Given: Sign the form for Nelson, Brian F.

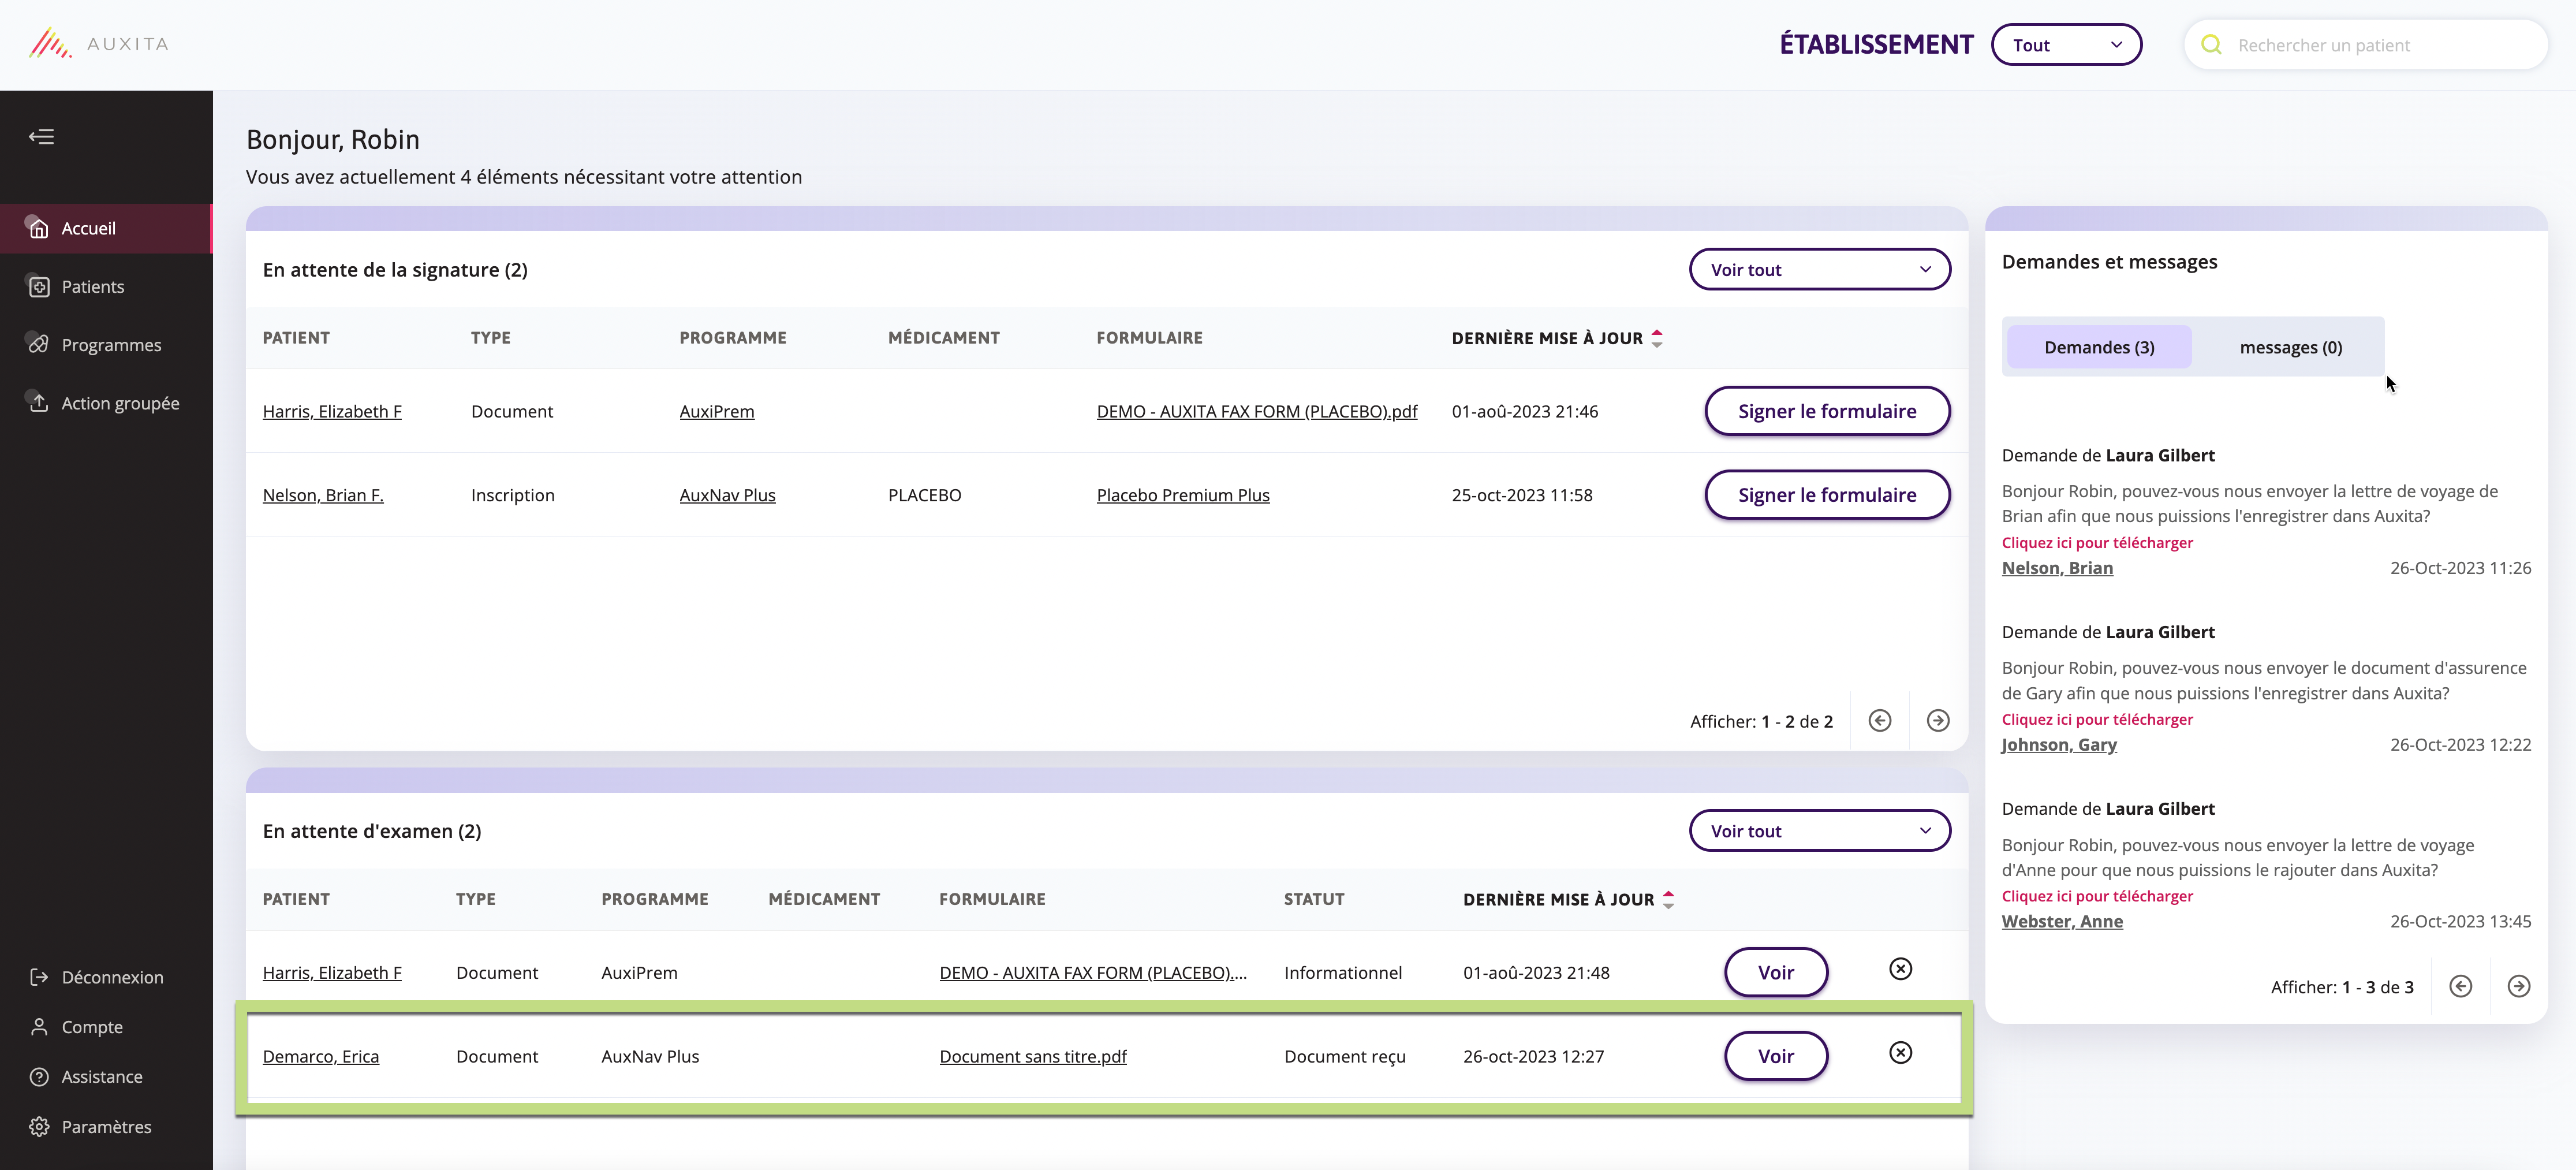Looking at the screenshot, I should pyautogui.click(x=1827, y=495).
